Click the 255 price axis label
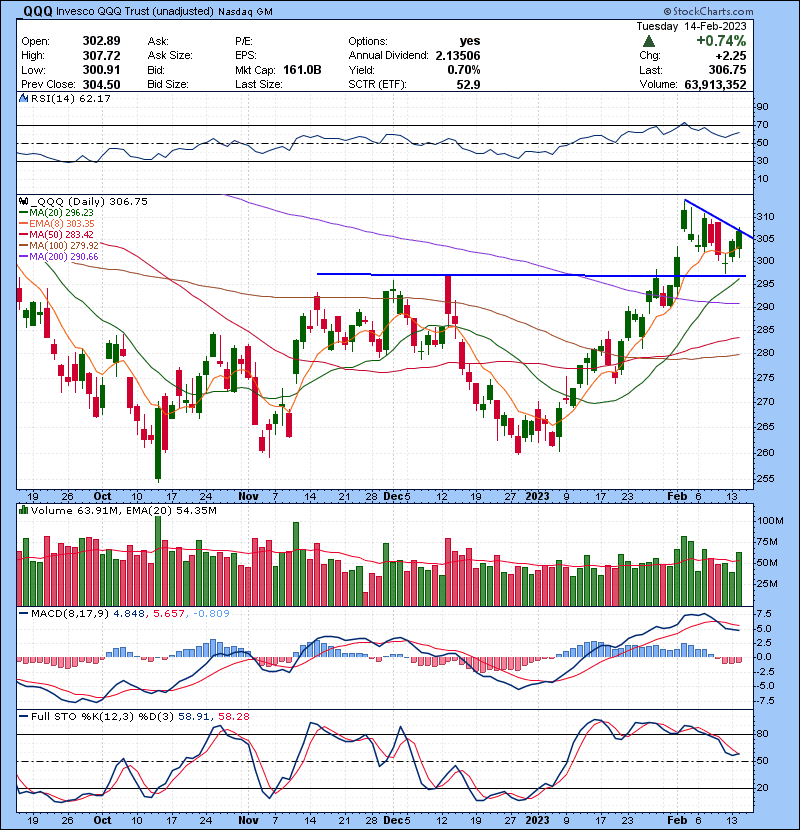The image size is (800, 830). pos(765,479)
